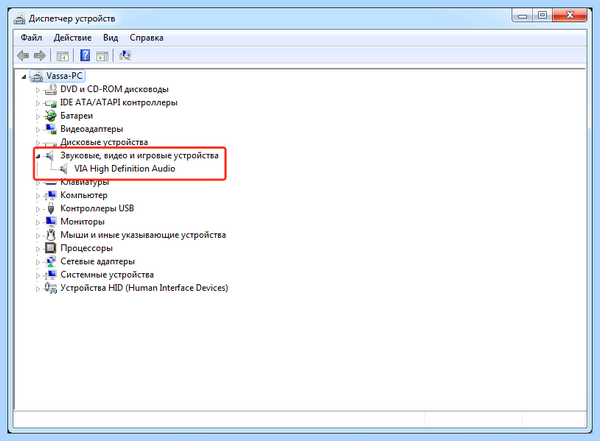Click the Сетевые адаптеры network icon
Screen dimensions: 600x441
tap(51, 261)
